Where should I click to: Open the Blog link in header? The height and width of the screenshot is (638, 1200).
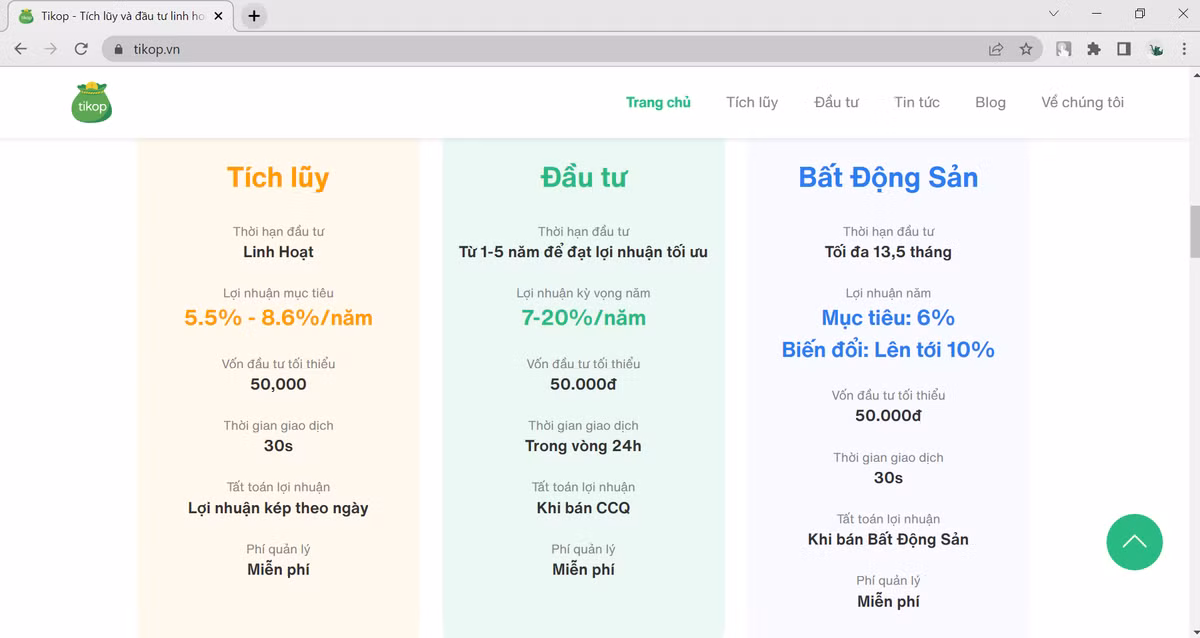(x=990, y=102)
